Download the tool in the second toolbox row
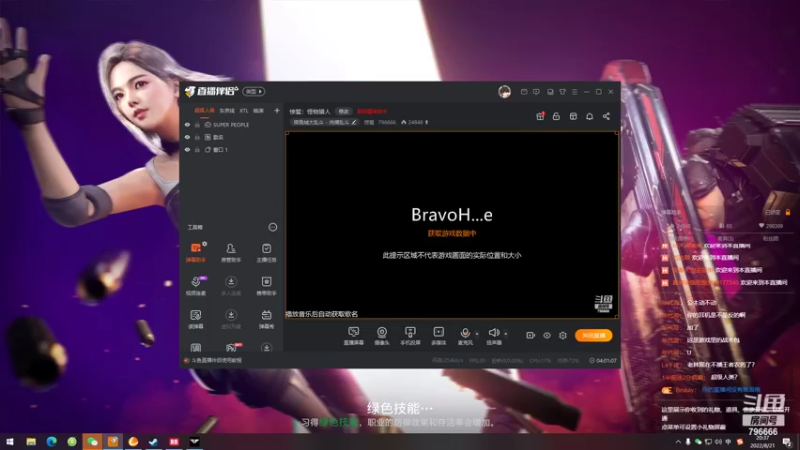This screenshot has height=450, width=800. tap(231, 286)
